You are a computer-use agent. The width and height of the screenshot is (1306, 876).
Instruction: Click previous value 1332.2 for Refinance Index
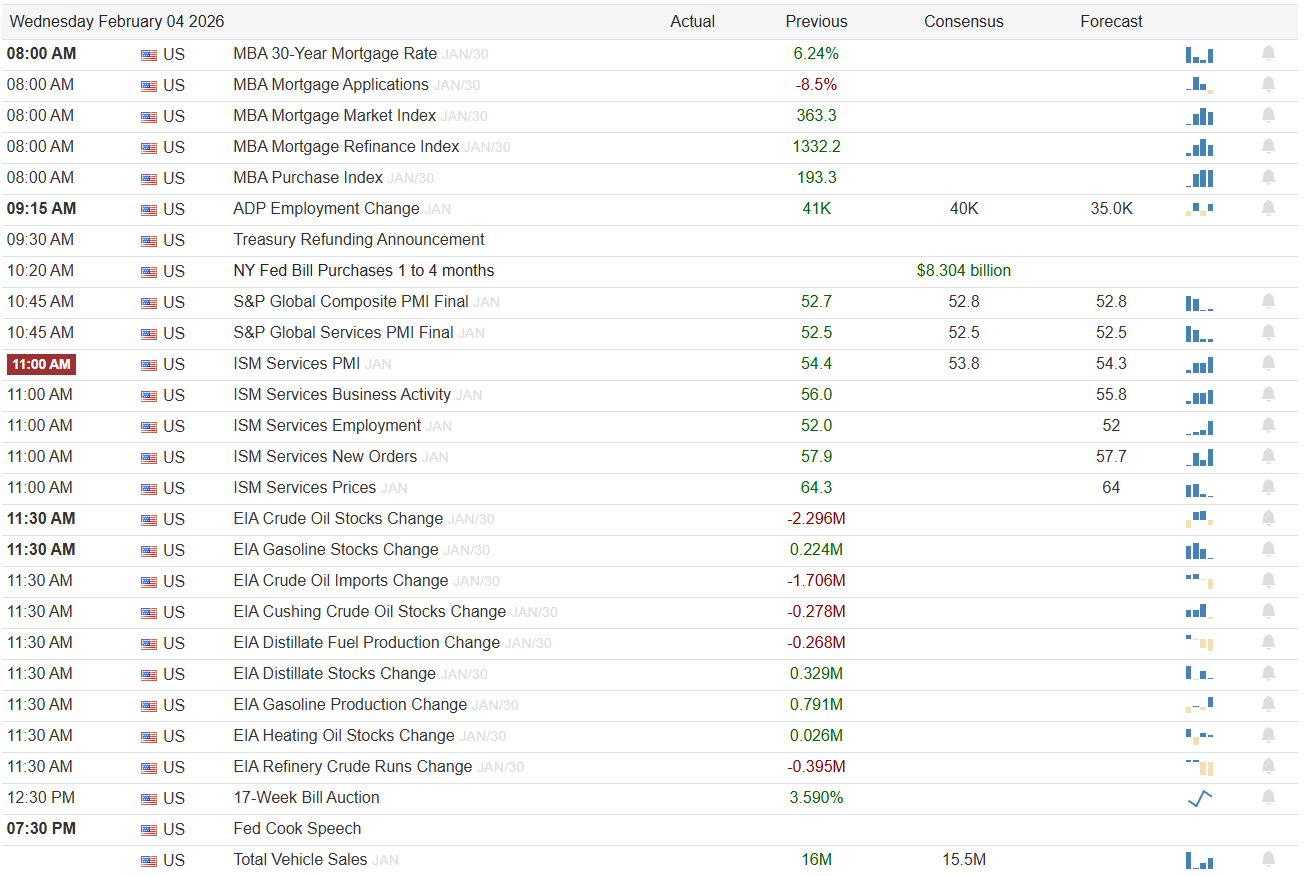(x=816, y=146)
